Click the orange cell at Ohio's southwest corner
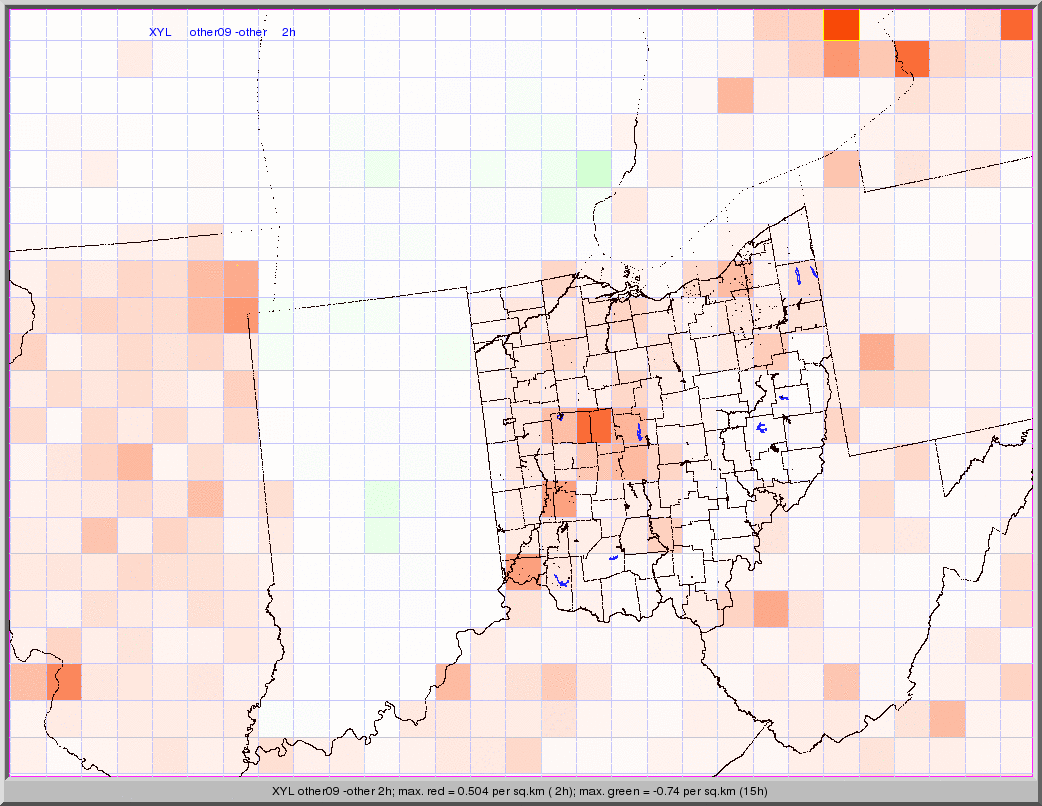Screen dimensions: 1042x806 [x=523, y=571]
